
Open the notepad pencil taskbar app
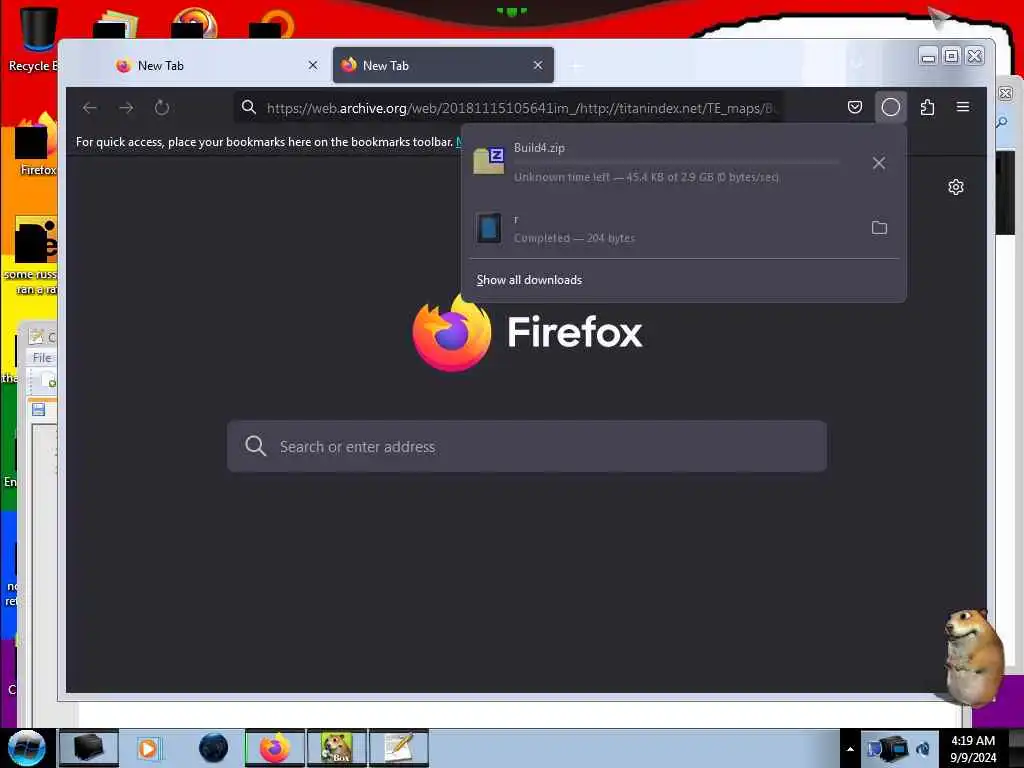398,748
